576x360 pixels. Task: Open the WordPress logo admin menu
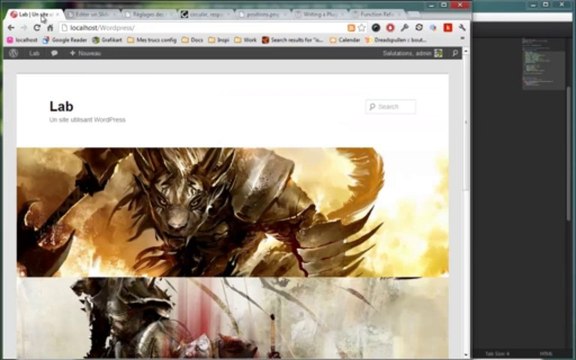point(14,53)
